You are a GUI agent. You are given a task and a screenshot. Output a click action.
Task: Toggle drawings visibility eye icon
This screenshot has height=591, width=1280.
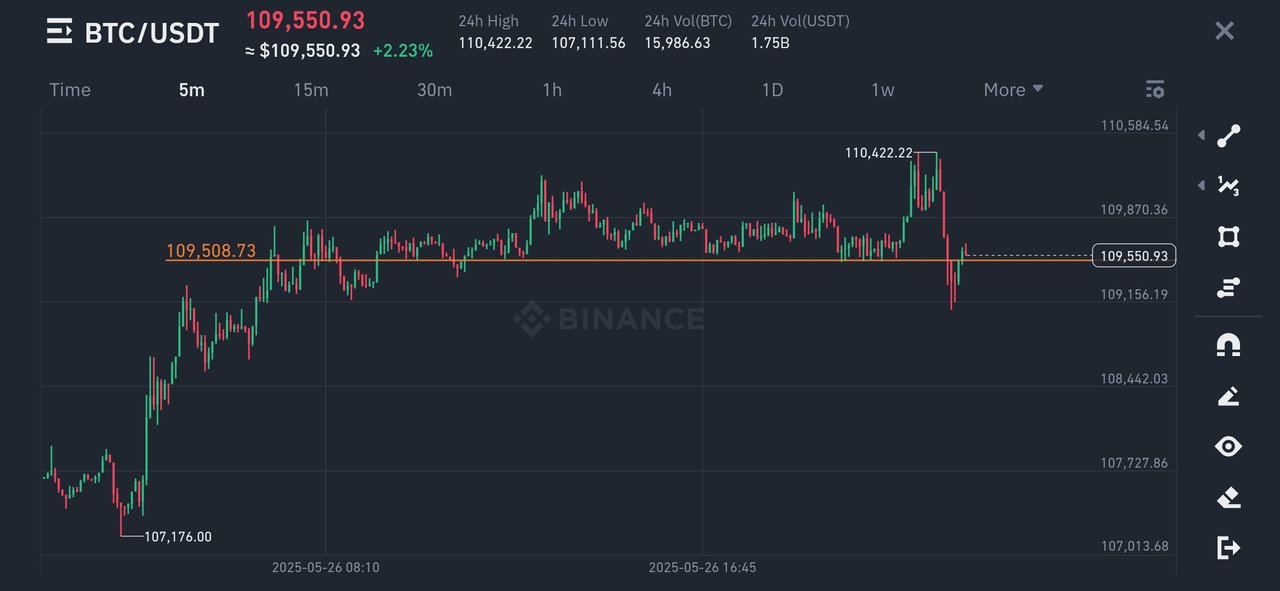1228,446
